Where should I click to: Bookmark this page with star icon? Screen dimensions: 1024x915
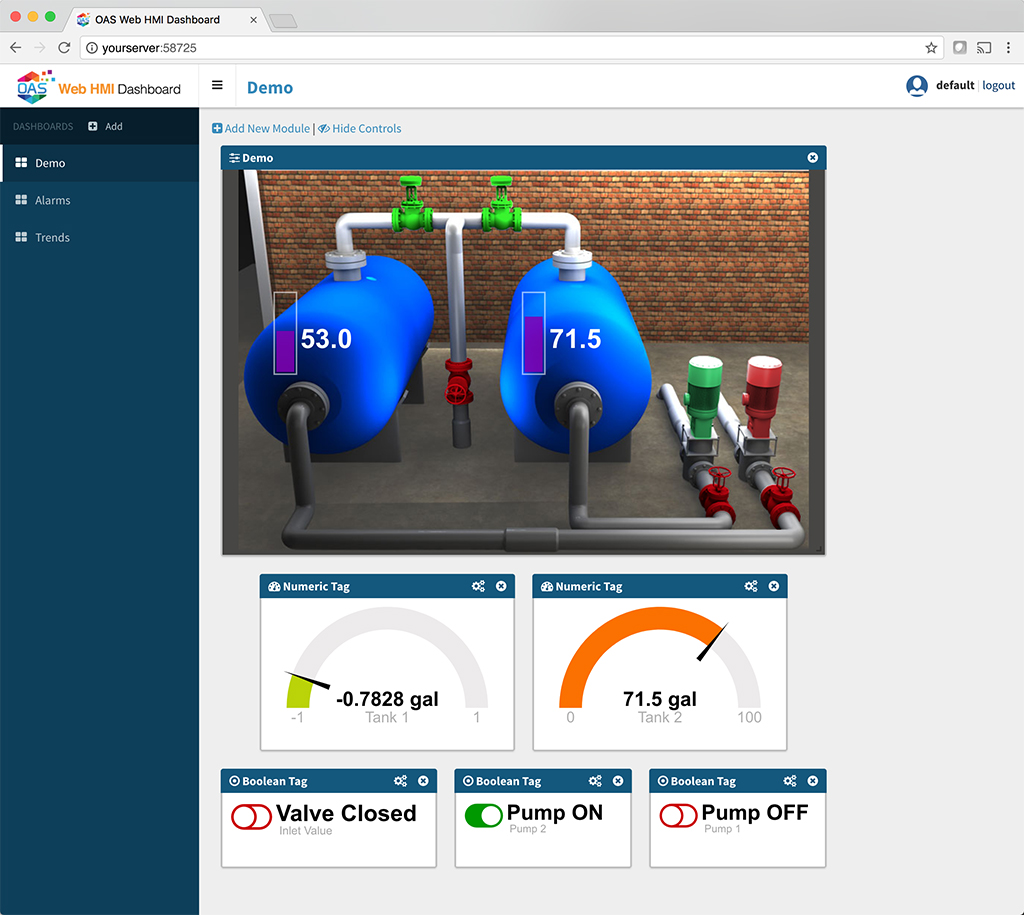point(931,47)
